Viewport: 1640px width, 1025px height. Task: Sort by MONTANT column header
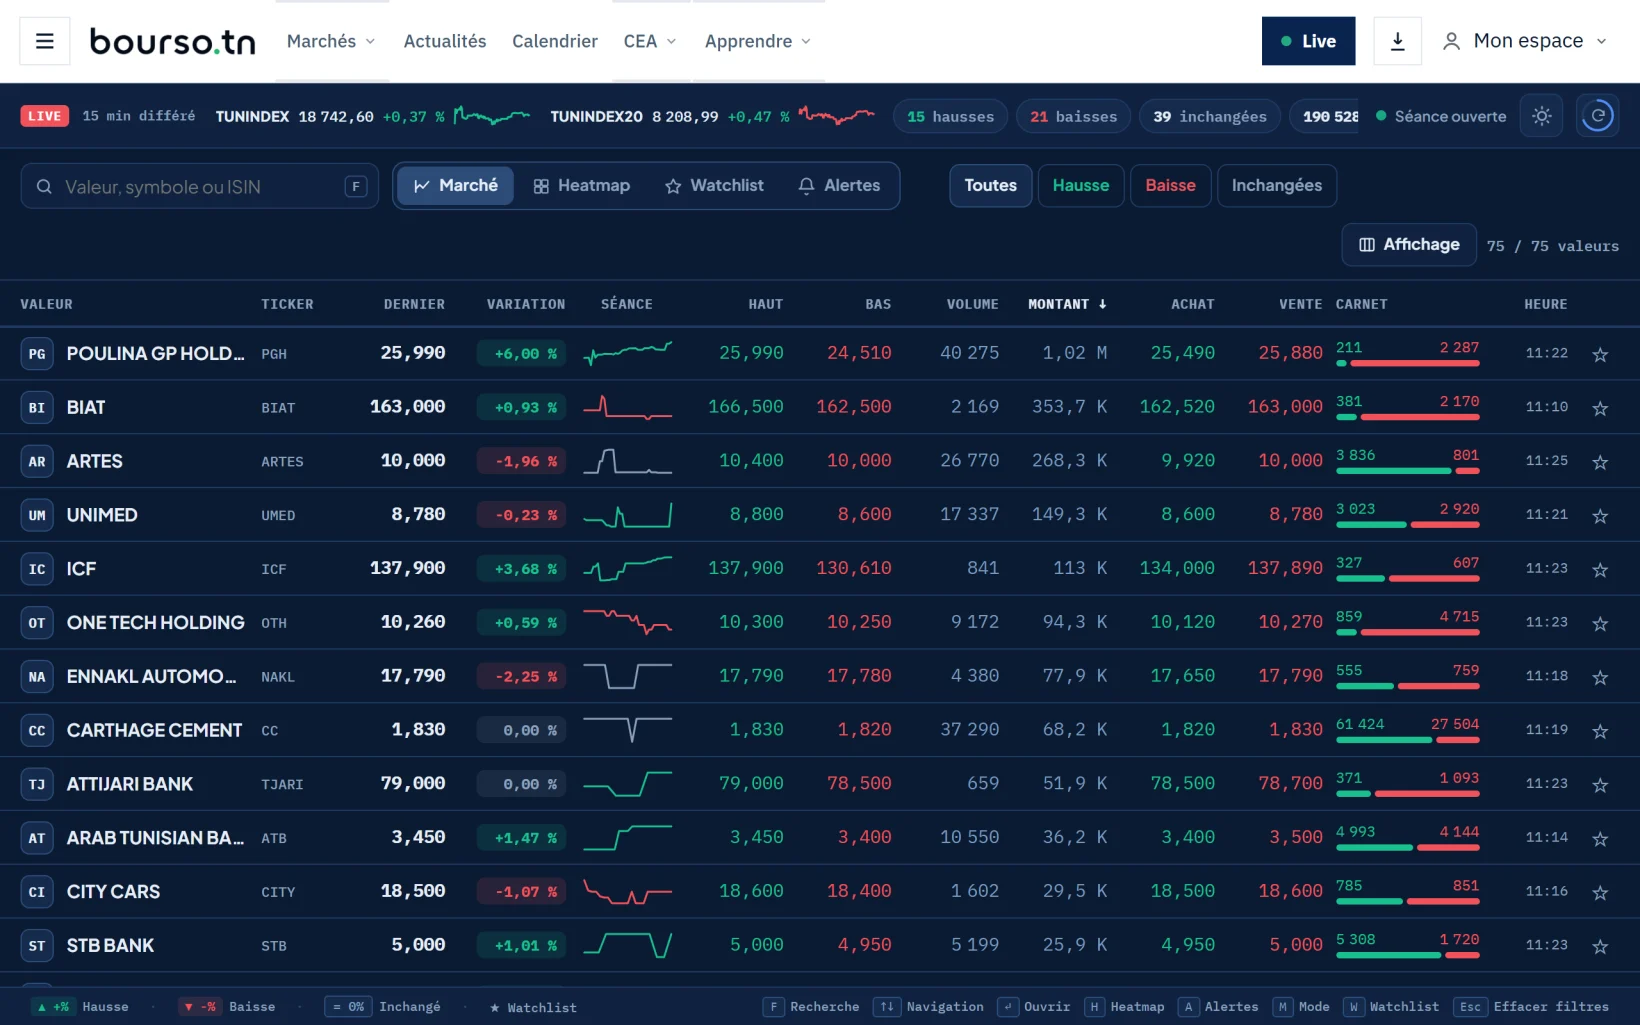[1067, 304]
